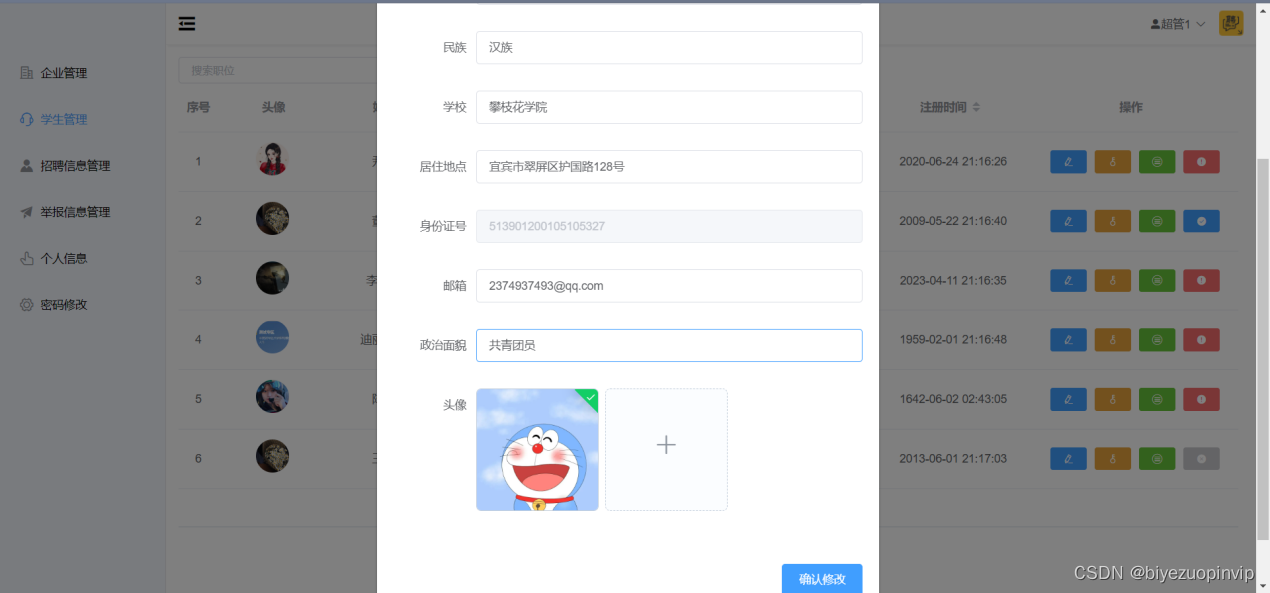Click the 学校 field with 攀枝花学院
This screenshot has height=593, width=1270.
[669, 107]
